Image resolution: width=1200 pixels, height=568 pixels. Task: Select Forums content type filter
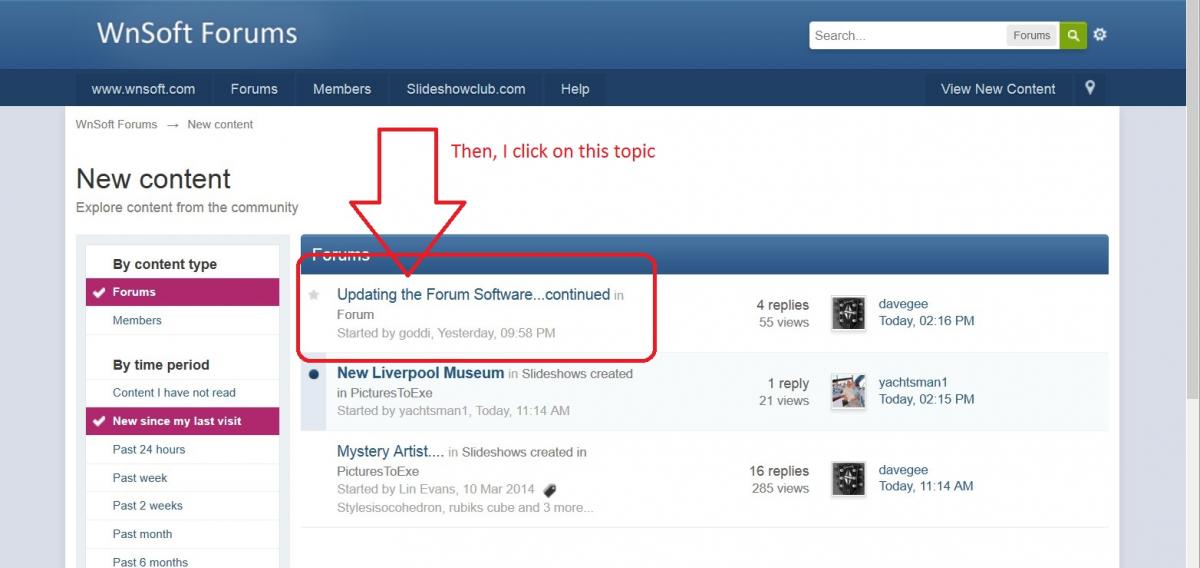[x=182, y=292]
